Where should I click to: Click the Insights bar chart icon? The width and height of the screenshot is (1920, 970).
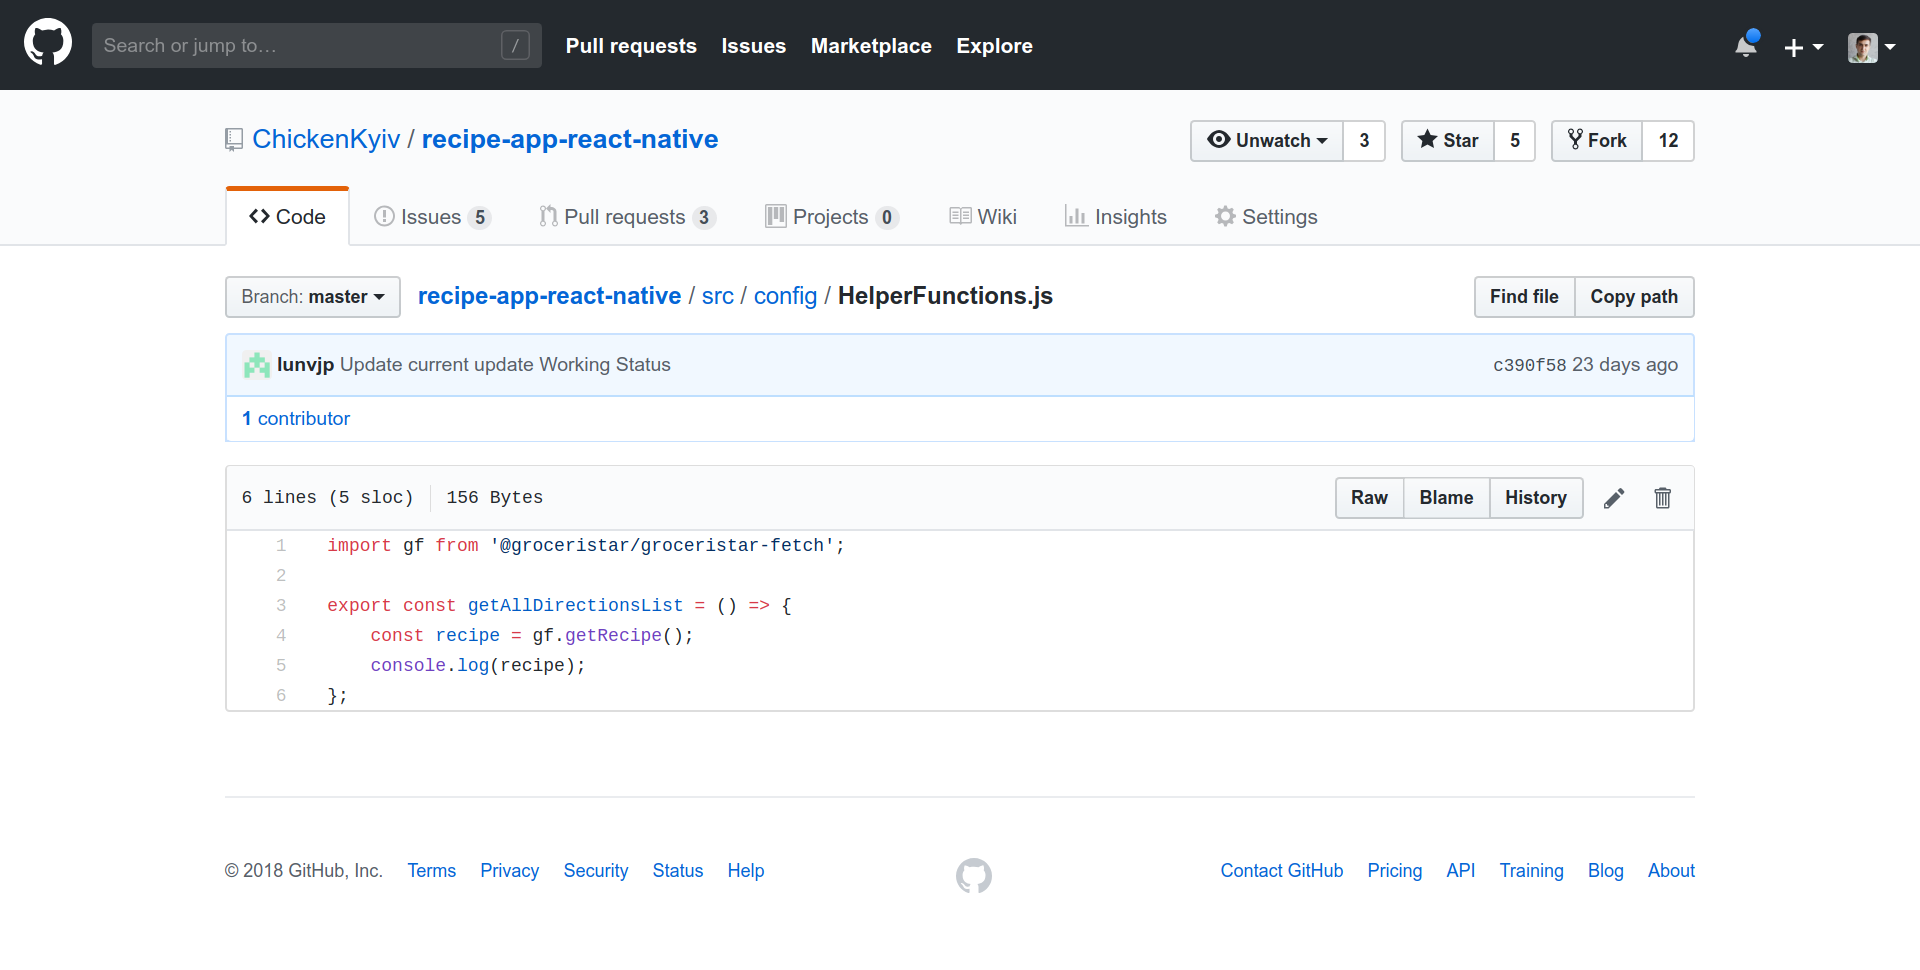[x=1075, y=216]
